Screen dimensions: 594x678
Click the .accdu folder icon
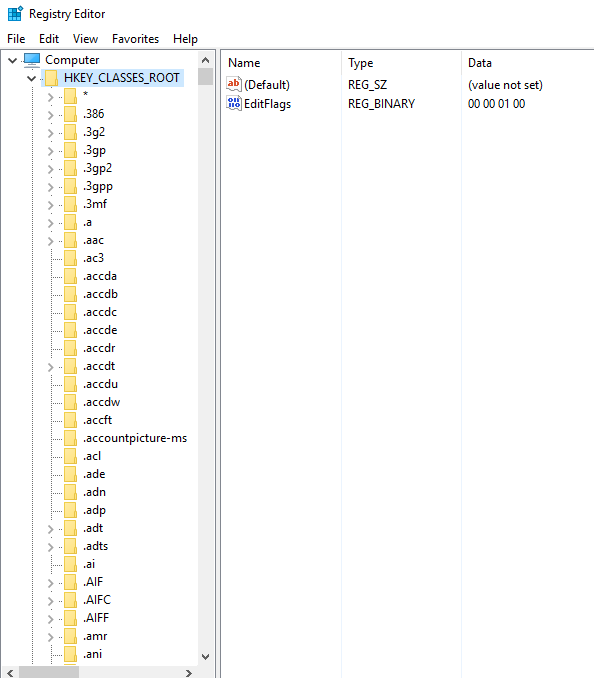pyautogui.click(x=70, y=384)
